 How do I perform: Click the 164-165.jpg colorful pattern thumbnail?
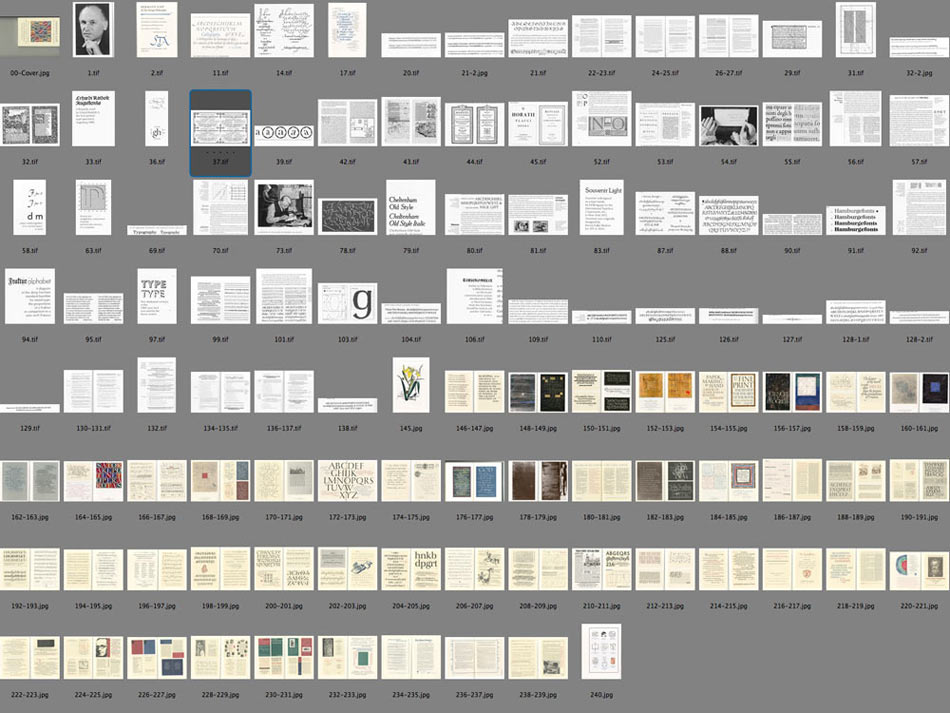tap(93, 481)
